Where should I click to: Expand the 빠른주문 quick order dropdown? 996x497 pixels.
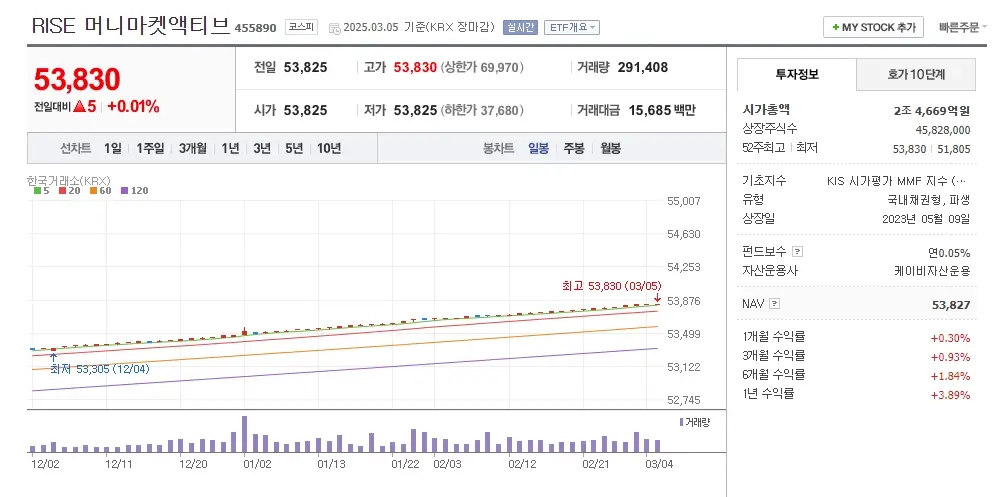coord(962,27)
